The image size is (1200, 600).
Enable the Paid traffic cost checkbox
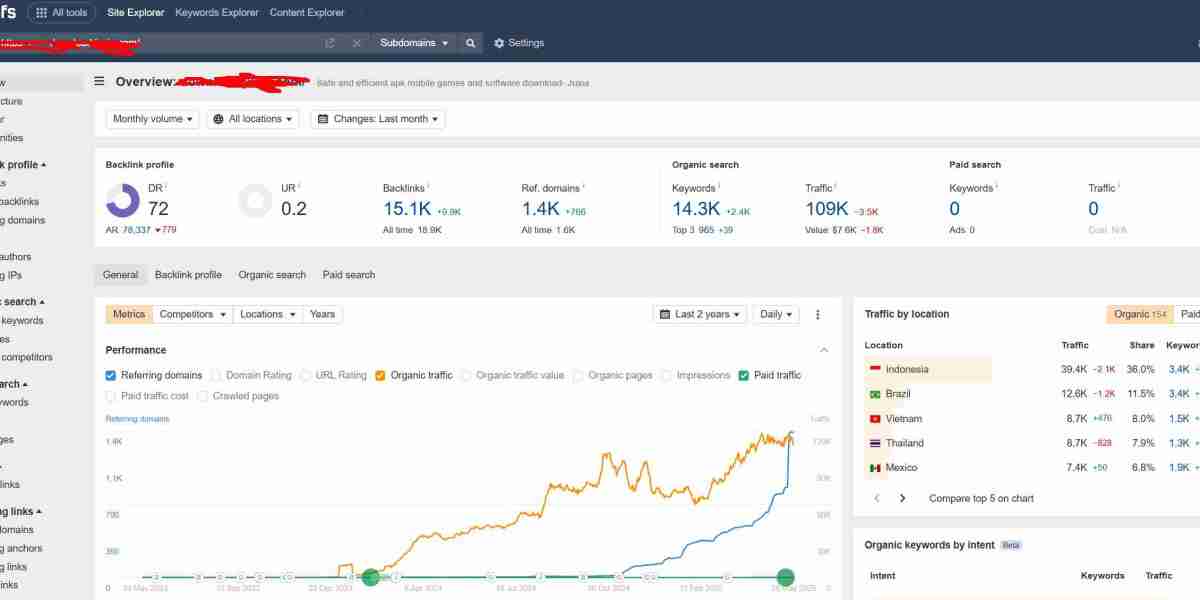[111, 397]
